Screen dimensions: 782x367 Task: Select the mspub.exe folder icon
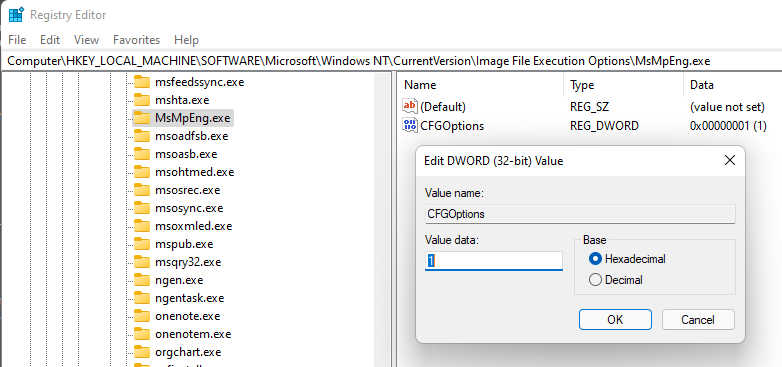coord(142,244)
